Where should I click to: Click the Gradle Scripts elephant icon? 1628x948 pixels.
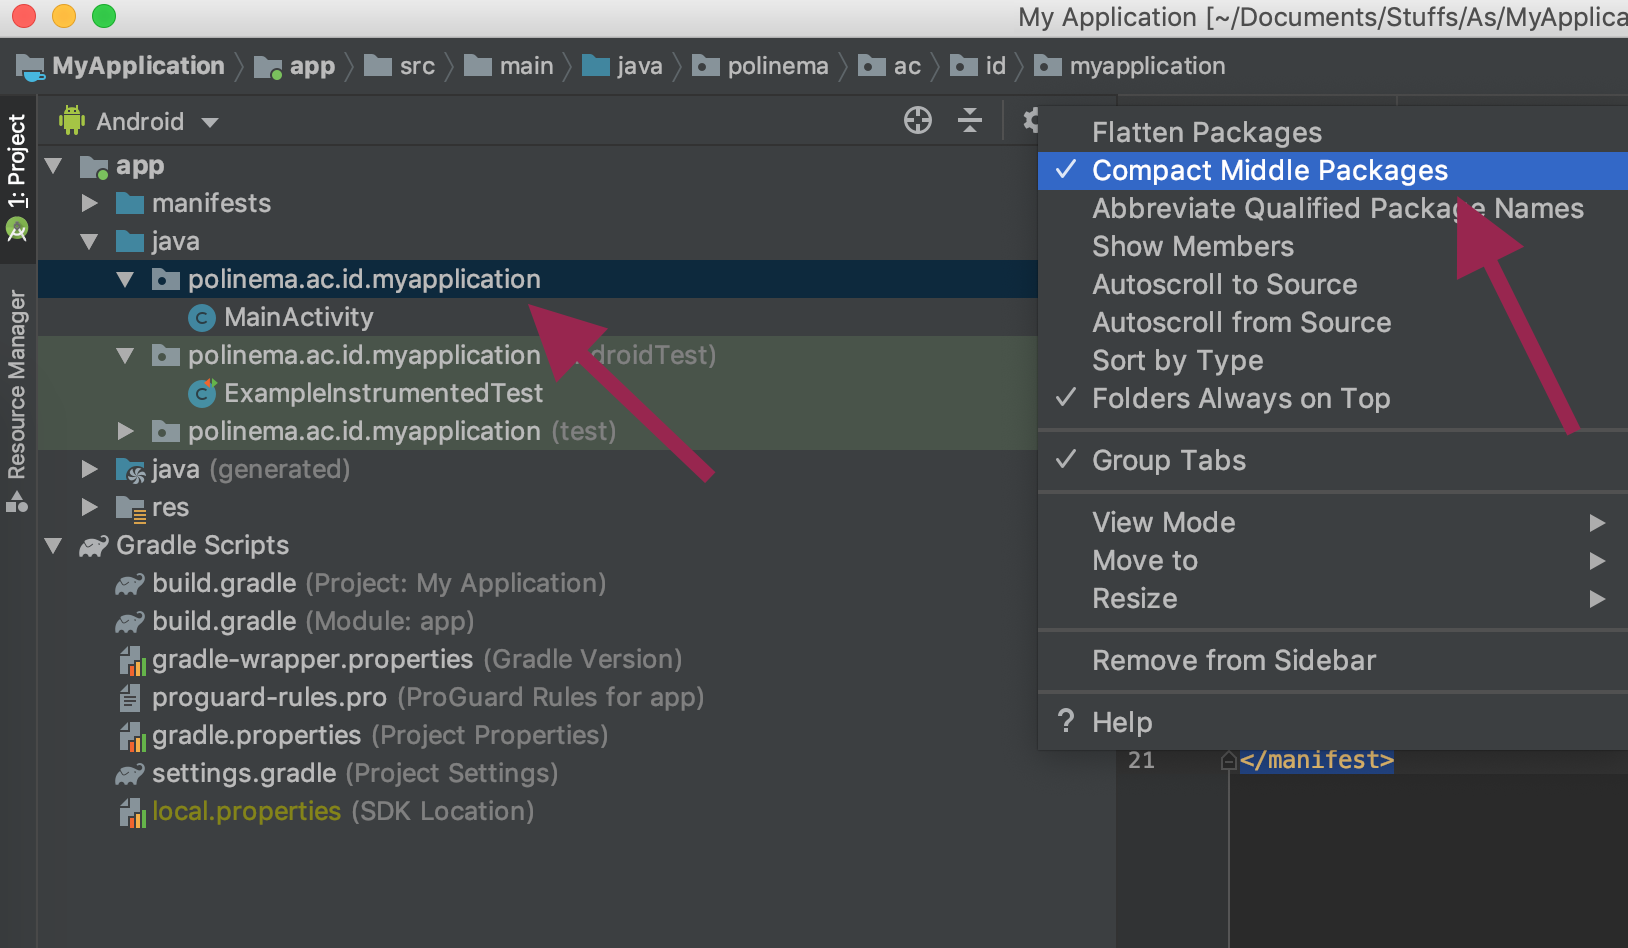click(x=94, y=546)
